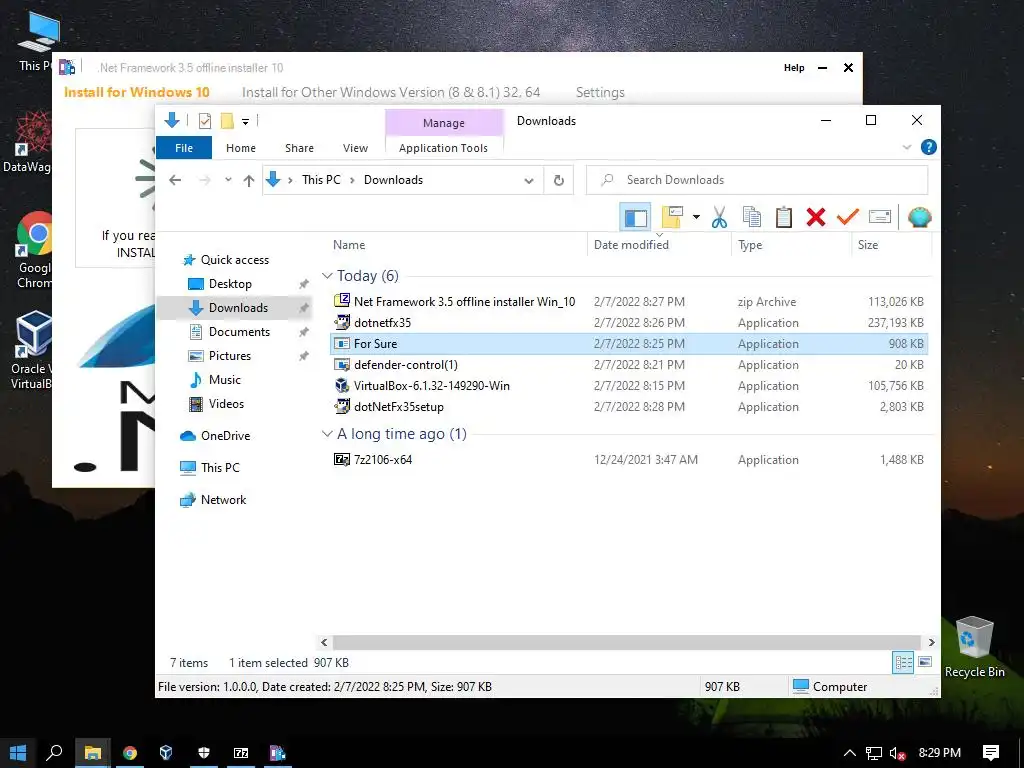The width and height of the screenshot is (1024, 768).
Task: Select Desktop in Quick access
Action: (230, 284)
